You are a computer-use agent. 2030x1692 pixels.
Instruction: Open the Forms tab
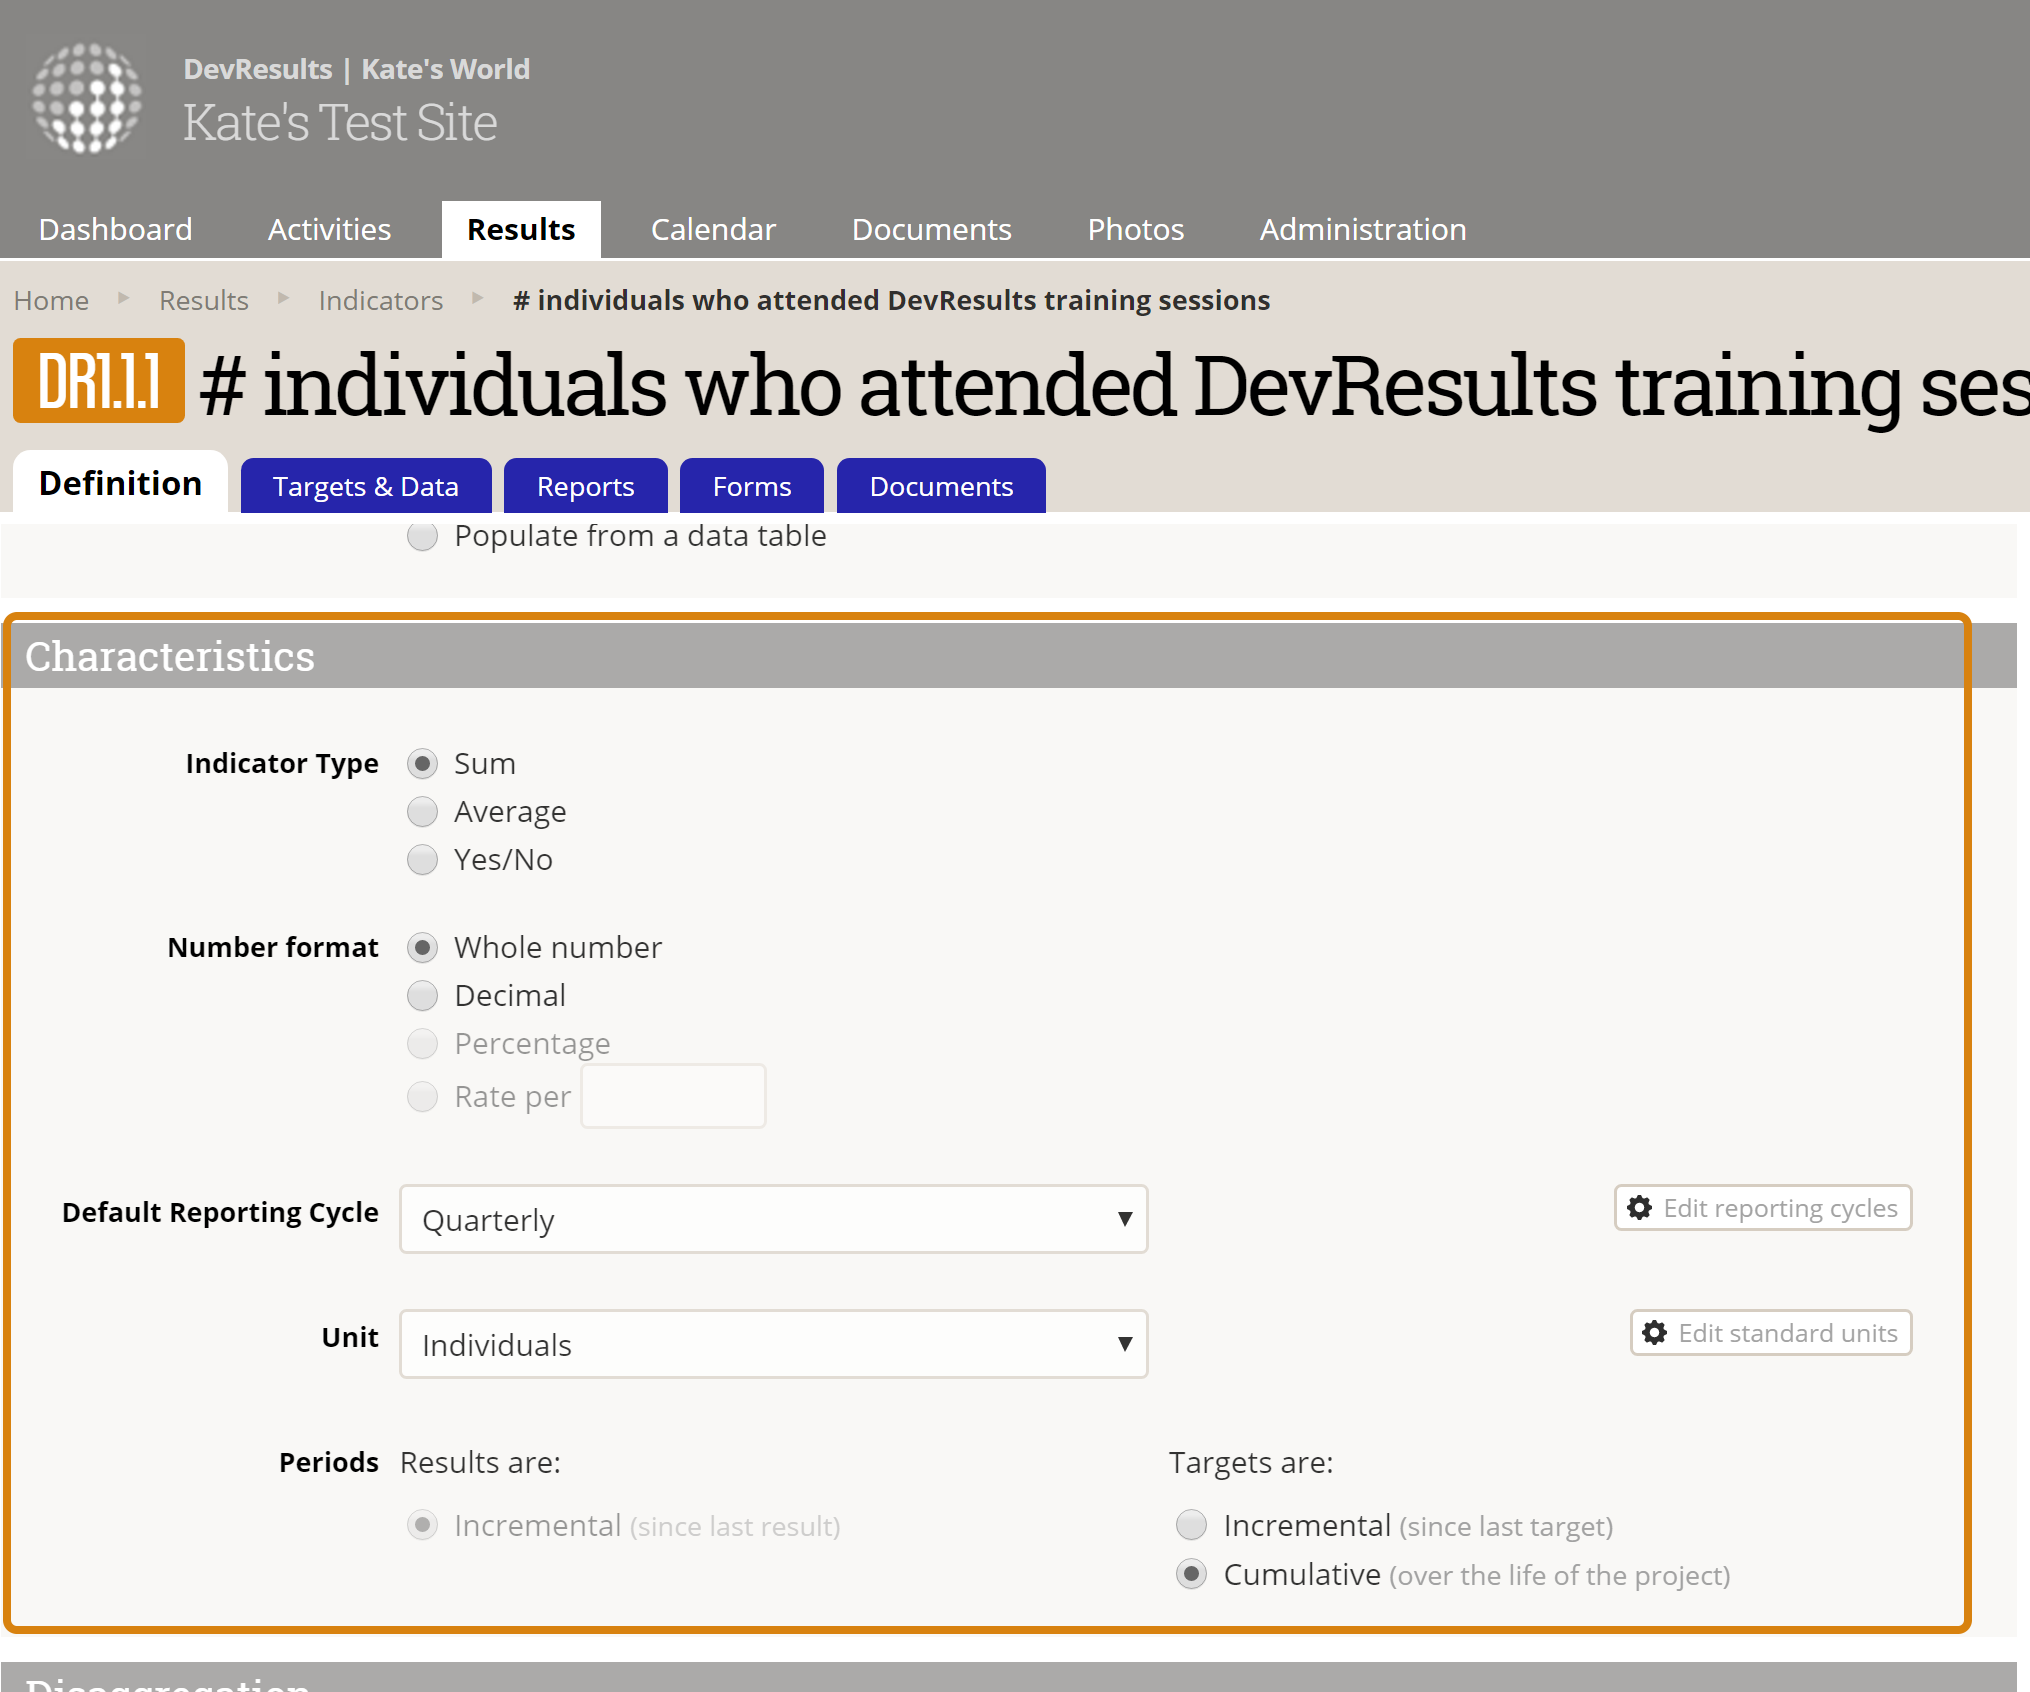pyautogui.click(x=751, y=486)
